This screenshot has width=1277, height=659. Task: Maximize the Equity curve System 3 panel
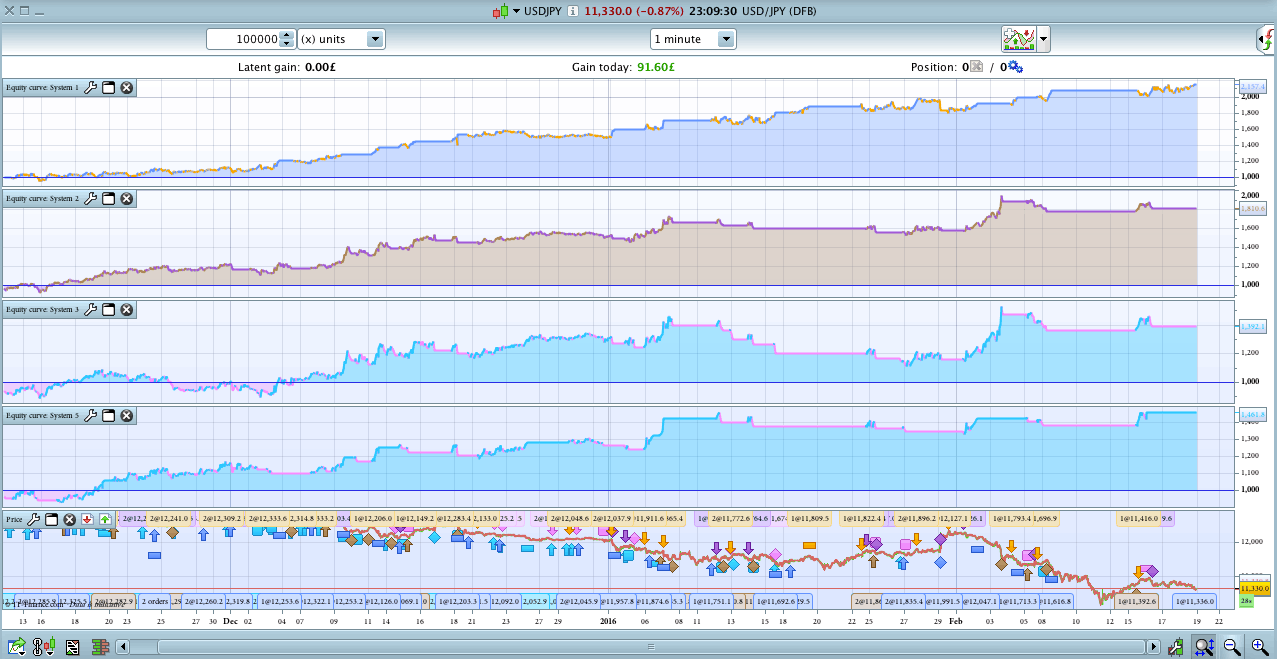(x=109, y=310)
